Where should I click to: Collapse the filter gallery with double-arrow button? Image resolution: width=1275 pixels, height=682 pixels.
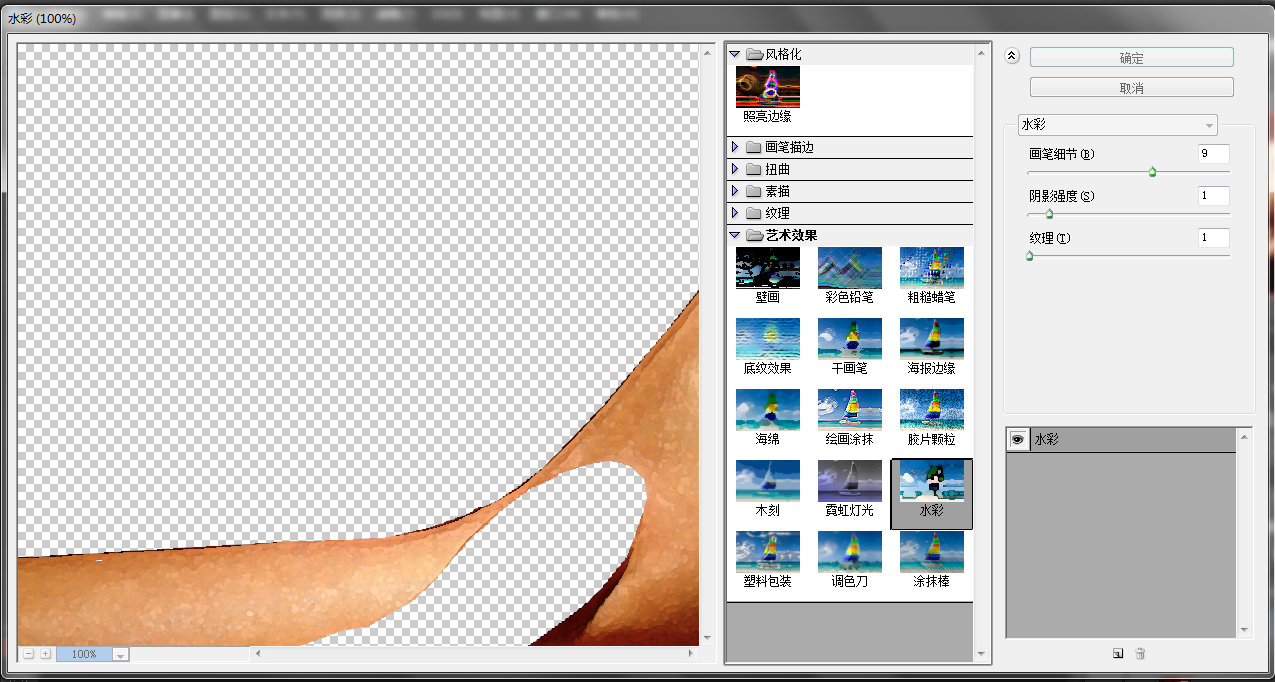(1012, 57)
